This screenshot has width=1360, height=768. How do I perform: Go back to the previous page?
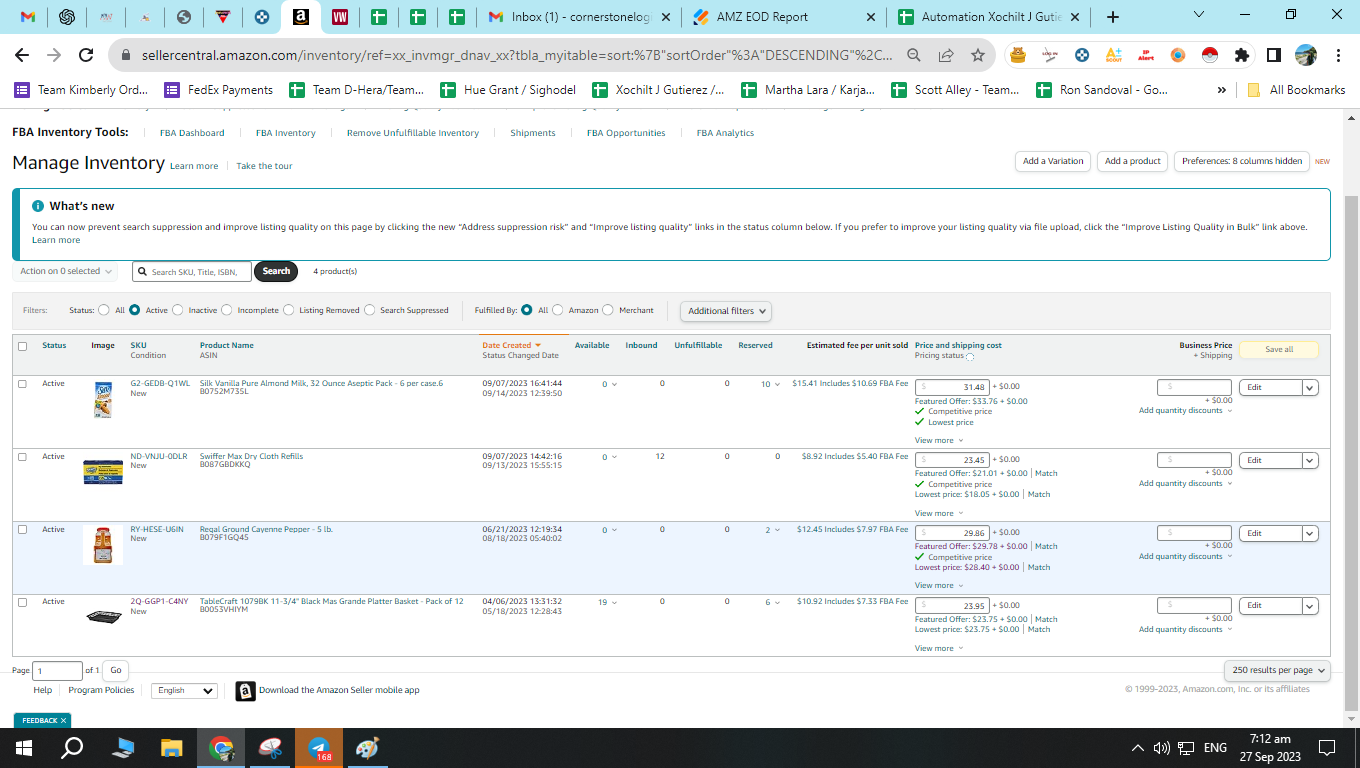[x=22, y=55]
